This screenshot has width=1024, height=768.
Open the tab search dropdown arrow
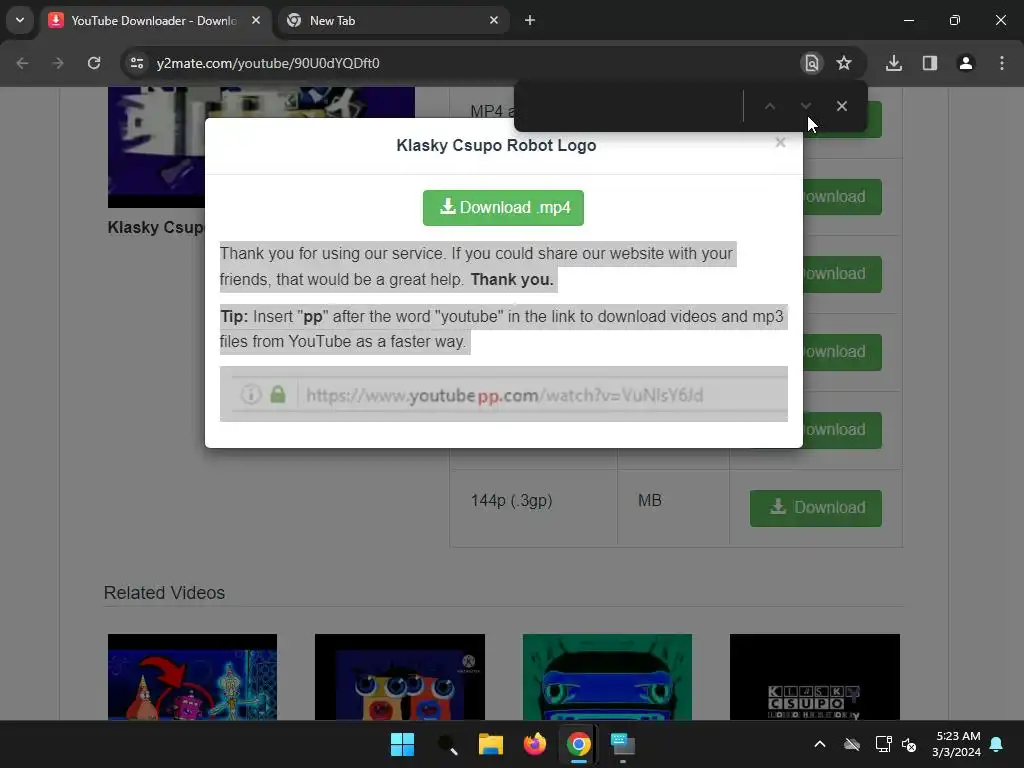coord(20,20)
